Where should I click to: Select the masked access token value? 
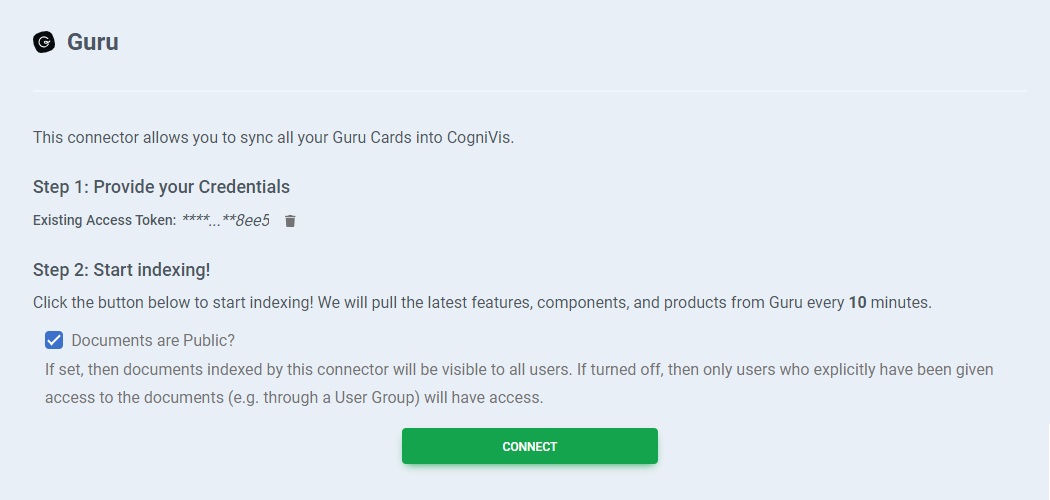point(226,220)
